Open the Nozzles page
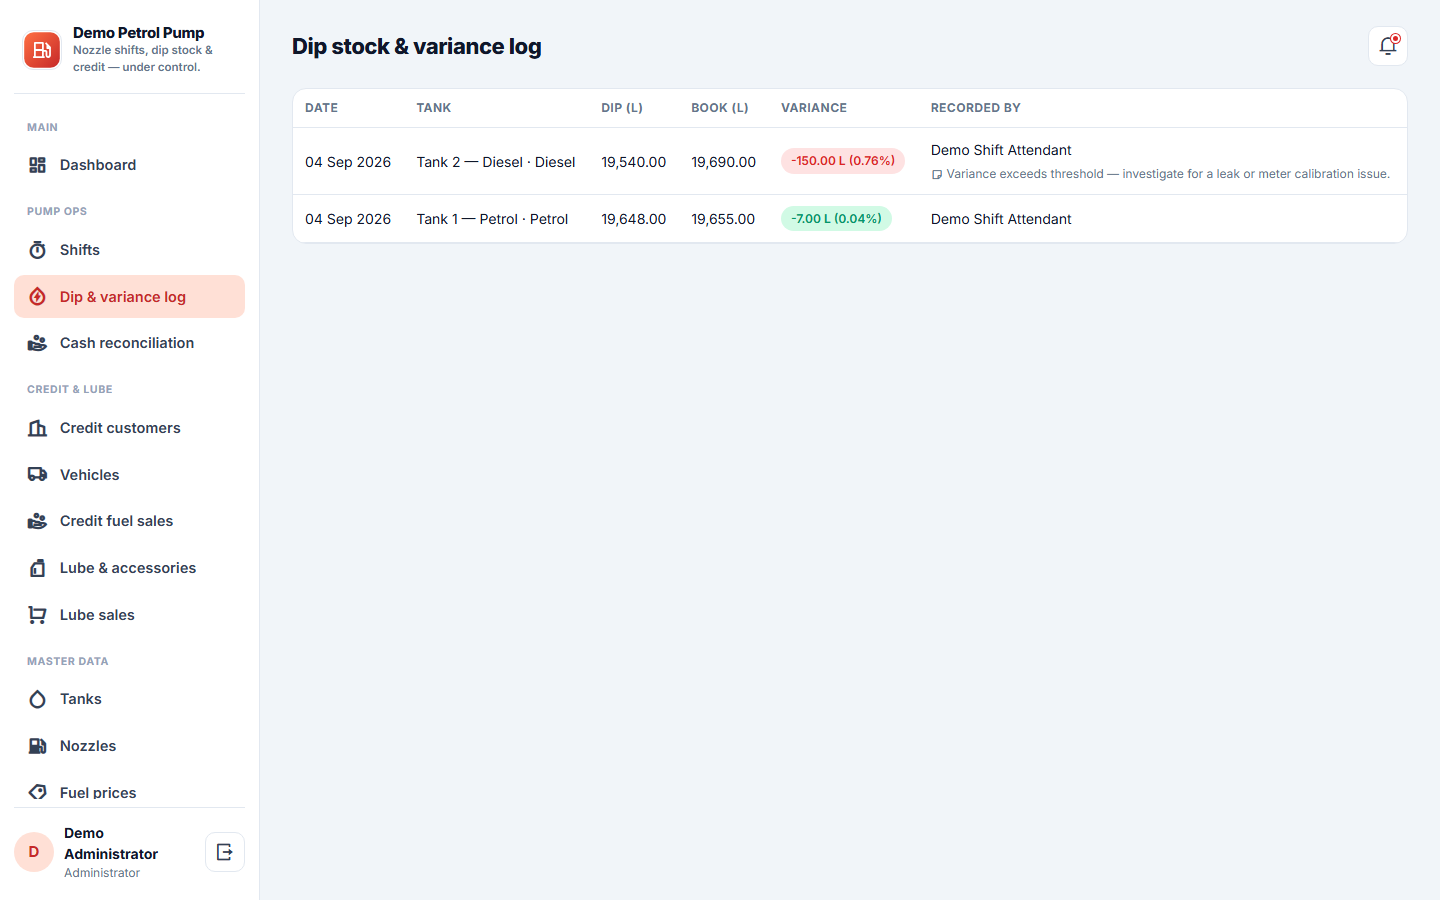This screenshot has width=1440, height=900. pyautogui.click(x=129, y=746)
